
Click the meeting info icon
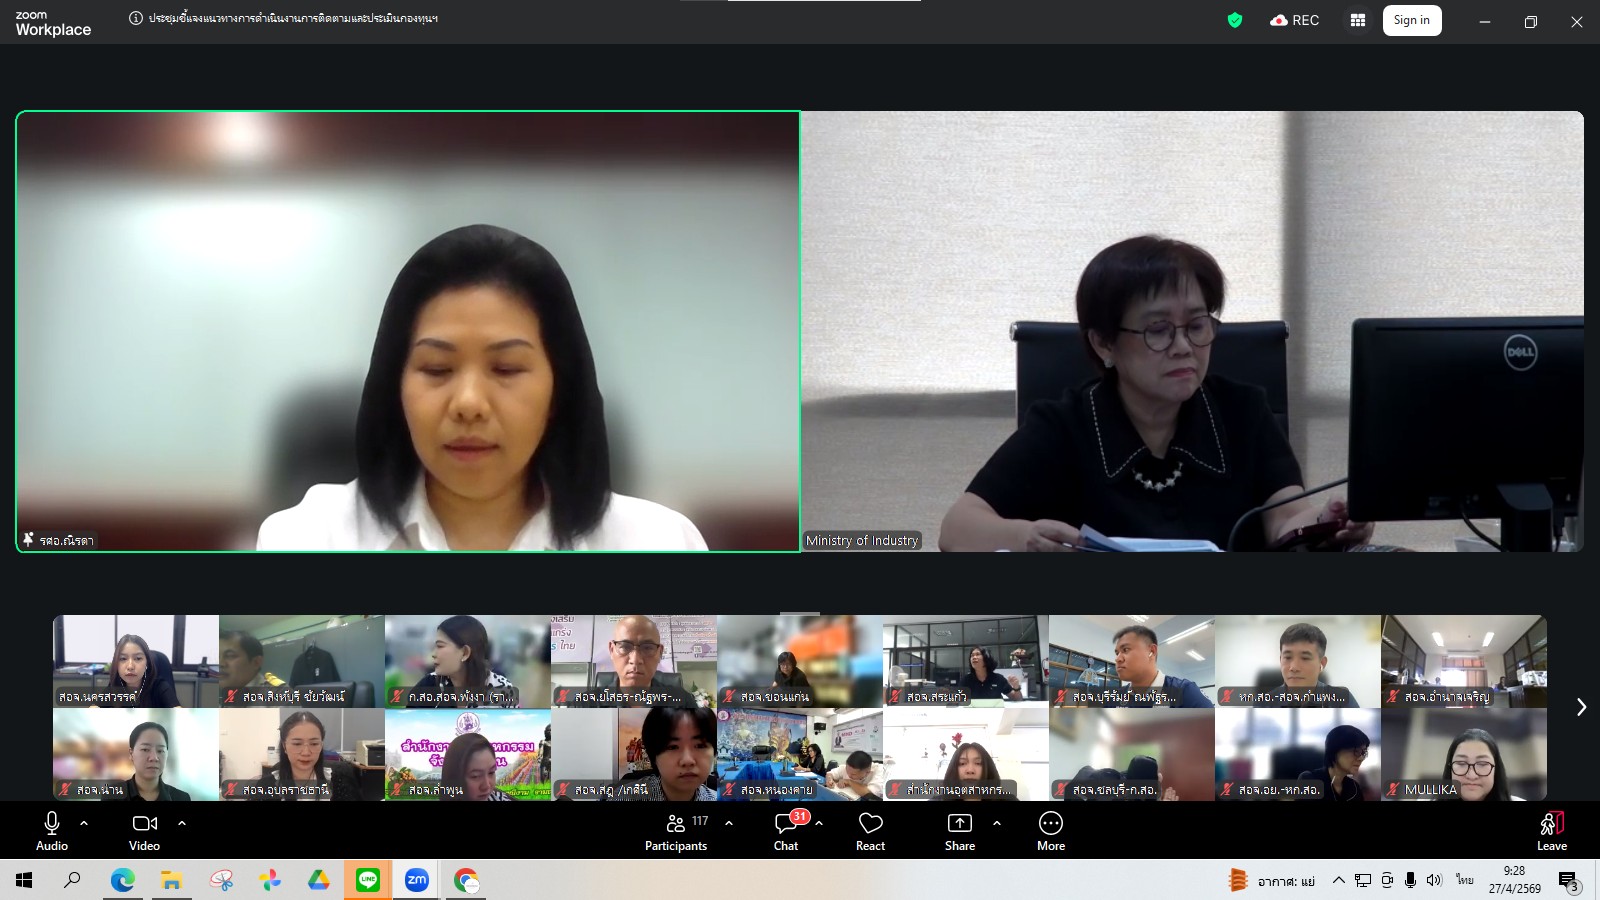tap(136, 18)
